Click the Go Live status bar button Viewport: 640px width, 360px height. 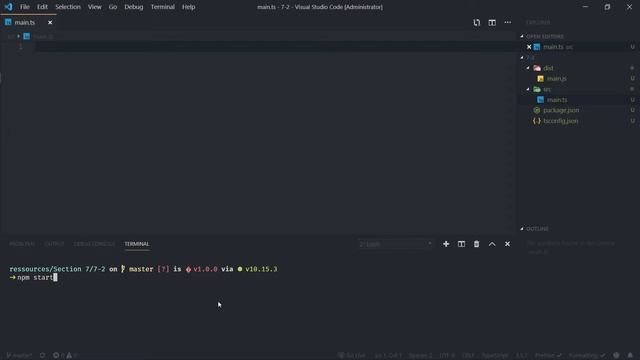pyautogui.click(x=352, y=356)
